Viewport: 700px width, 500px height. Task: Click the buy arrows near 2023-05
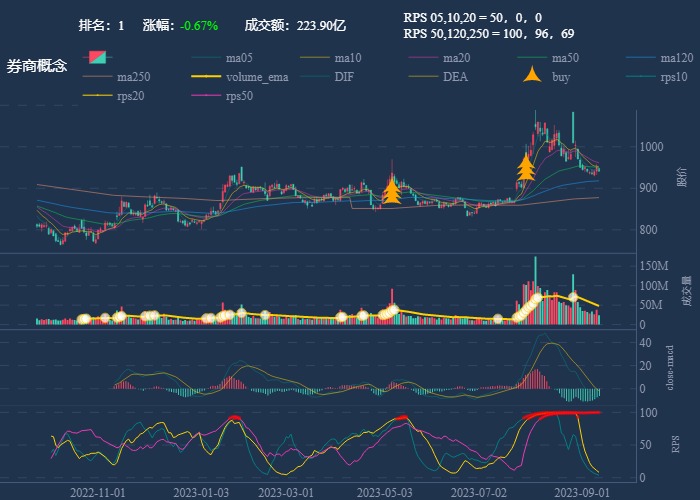pos(392,190)
